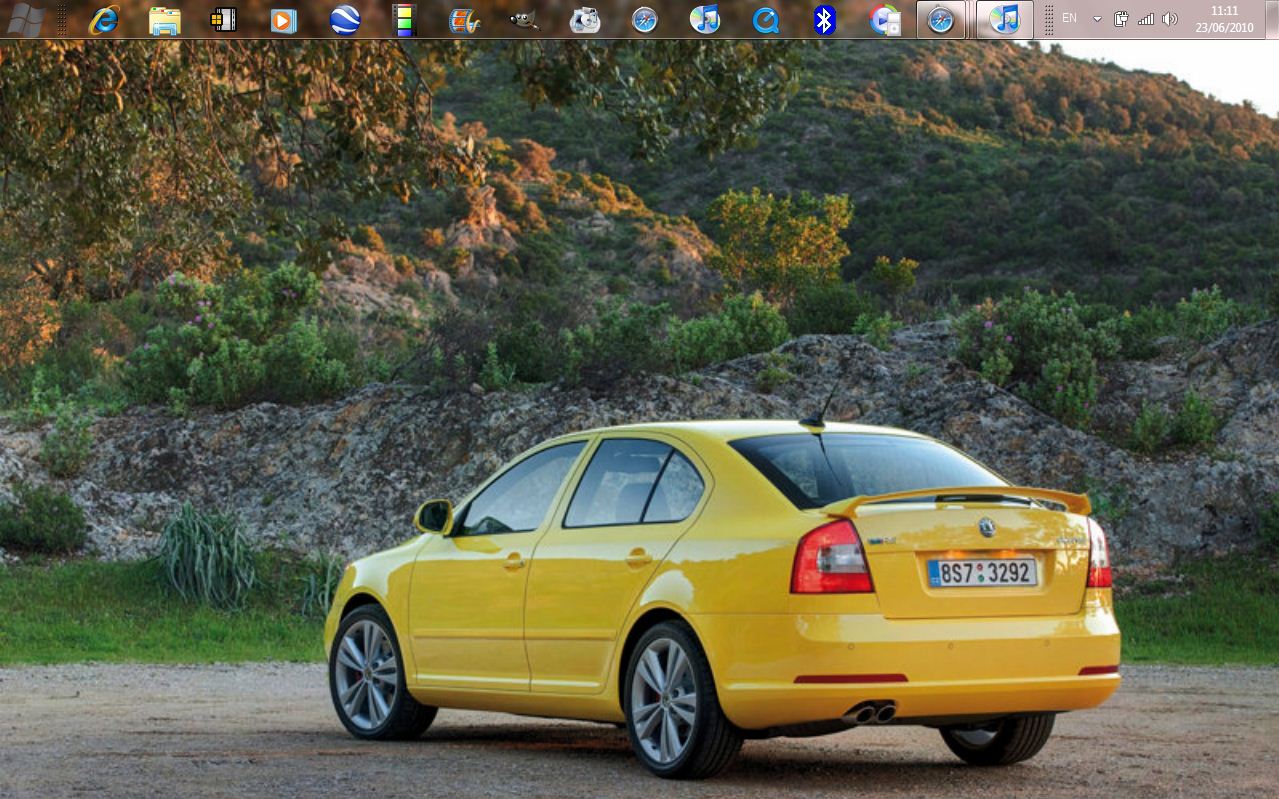
Task: Launch Internet Explorer from the taskbar
Action: click(x=103, y=19)
